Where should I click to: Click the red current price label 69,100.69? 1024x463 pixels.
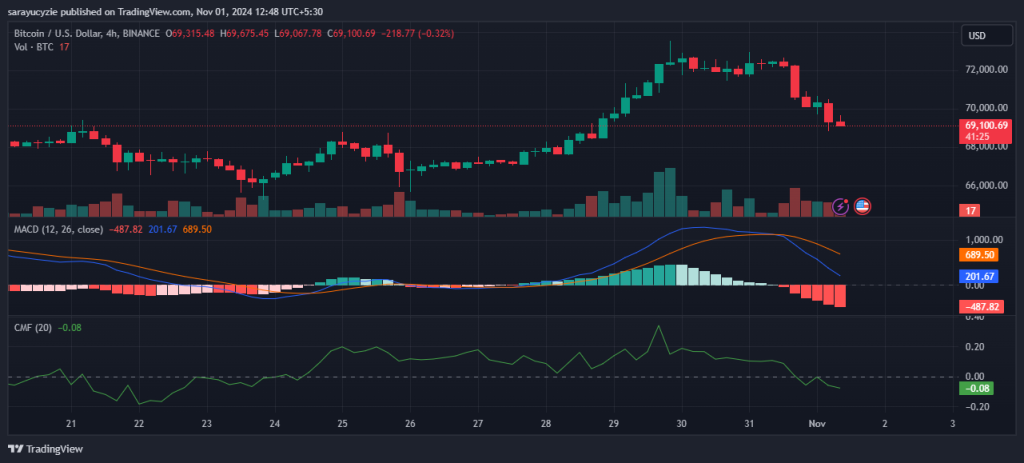tap(985, 125)
